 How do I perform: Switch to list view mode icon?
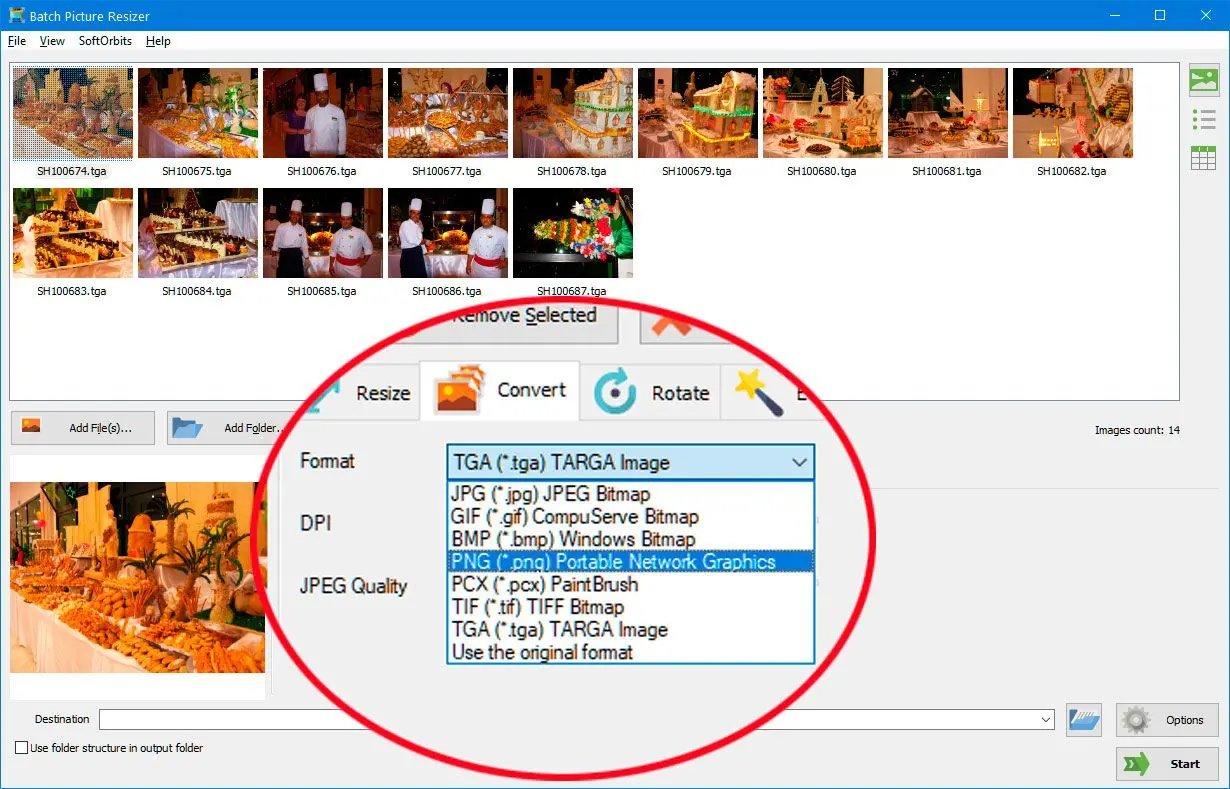1203,120
